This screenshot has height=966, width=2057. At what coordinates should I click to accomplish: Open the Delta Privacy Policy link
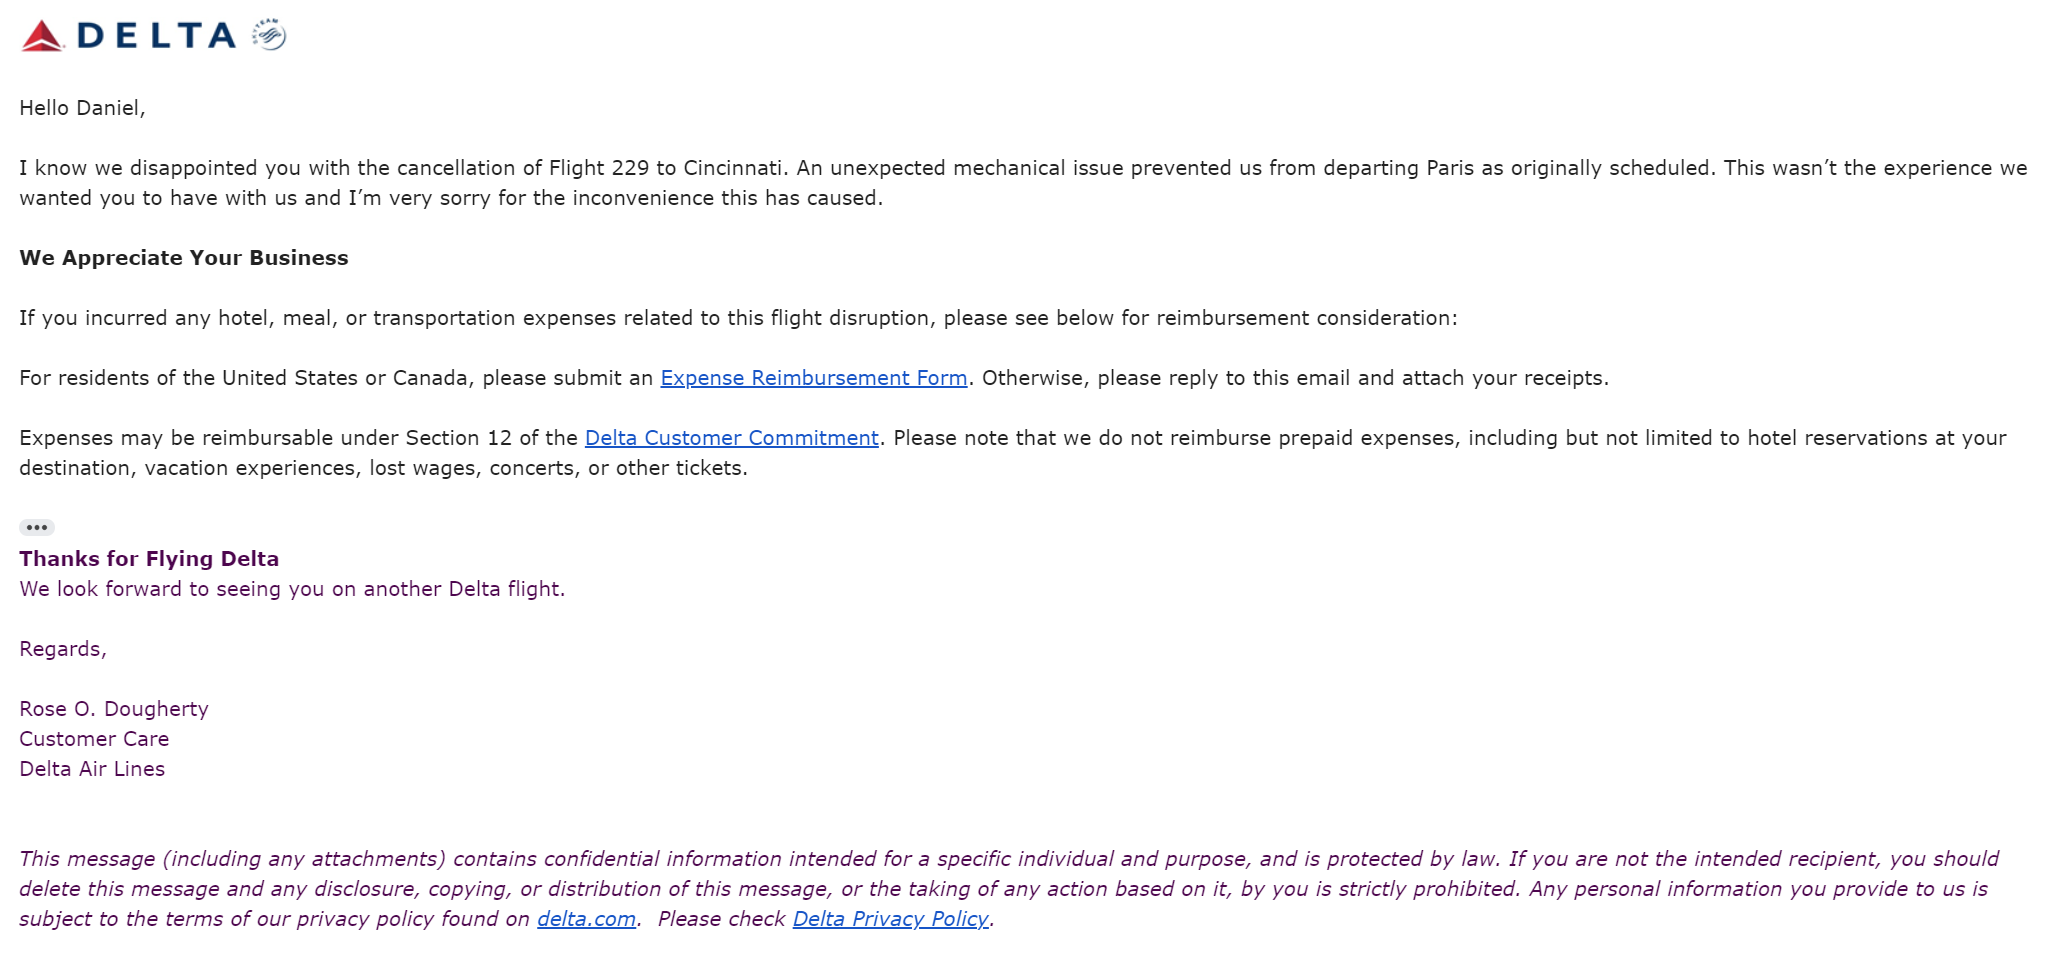tap(890, 919)
